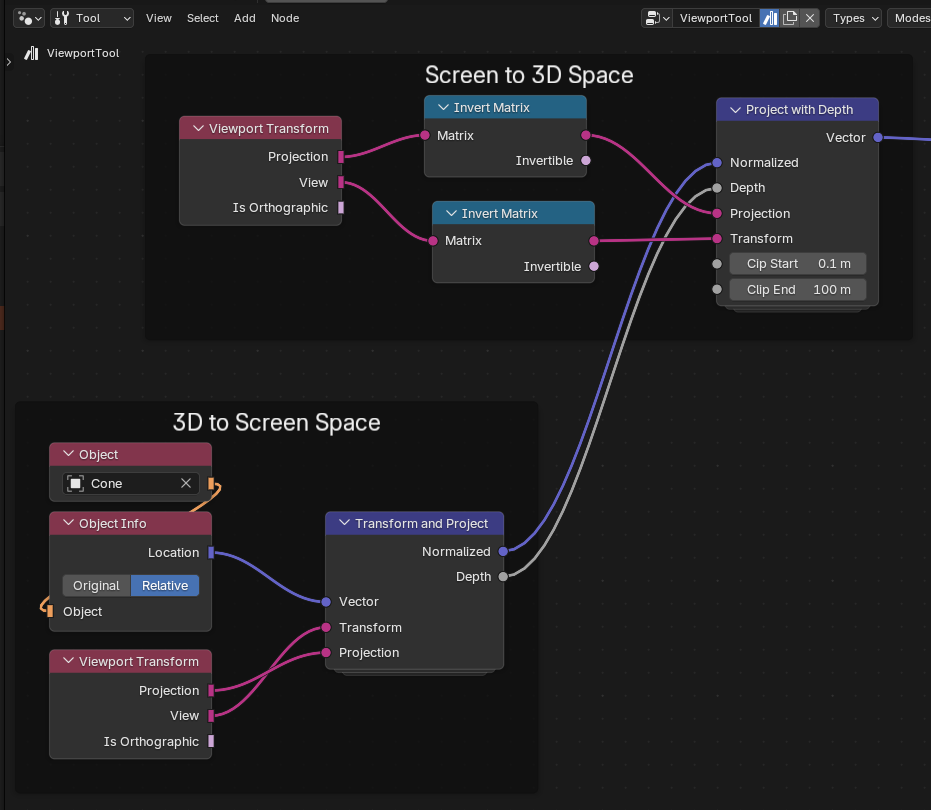Select the Relative transform space option
This screenshot has height=810, width=931.
coord(165,586)
